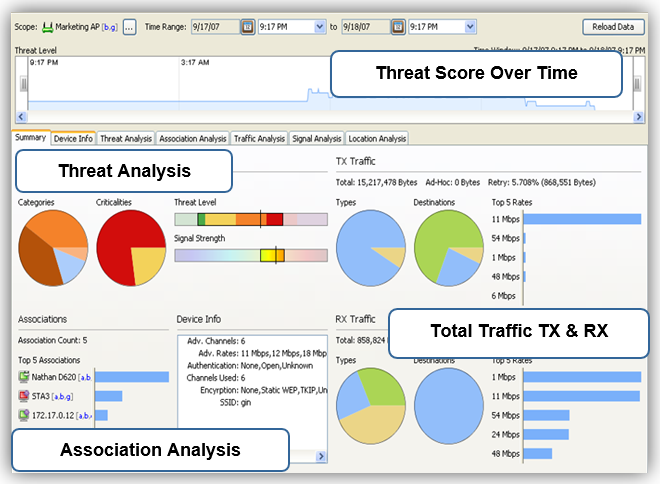Click the STA3 station icon
The width and height of the screenshot is (660, 484).
click(x=24, y=396)
